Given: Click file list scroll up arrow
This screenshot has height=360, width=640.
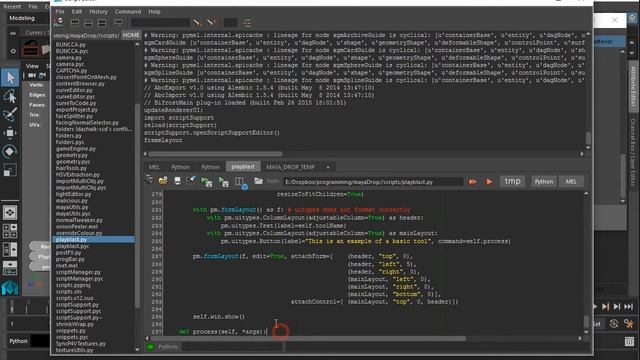Looking at the screenshot, I should click(137, 44).
